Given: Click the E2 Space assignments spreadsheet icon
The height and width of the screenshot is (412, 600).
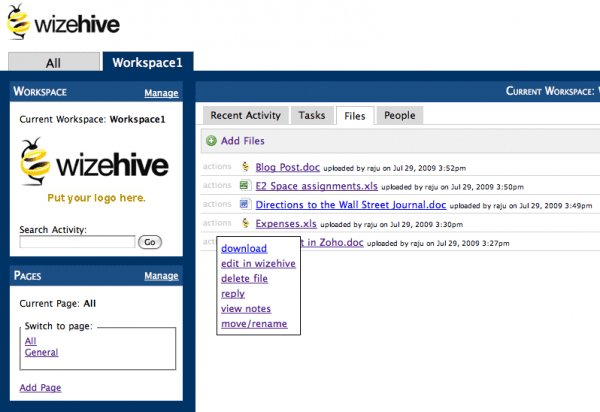Looking at the screenshot, I should 244,185.
